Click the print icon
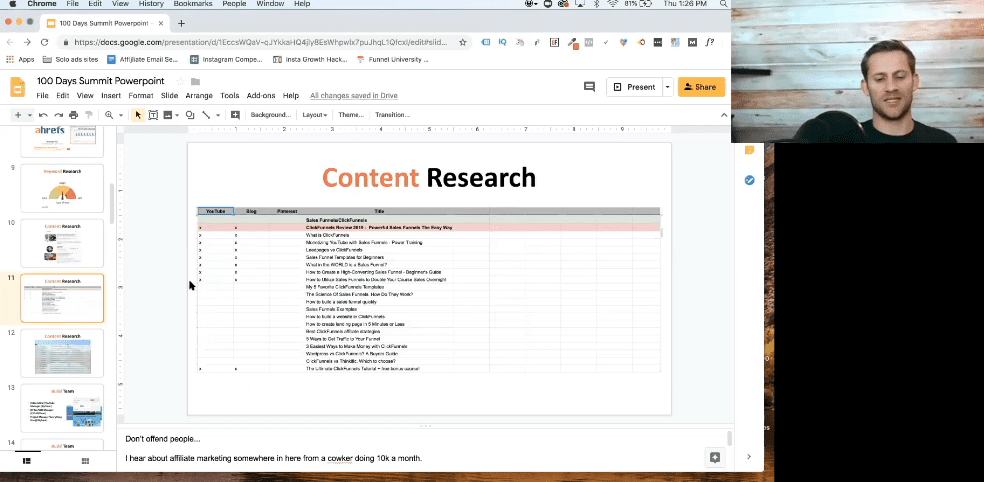This screenshot has height=482, width=984. (x=73, y=115)
